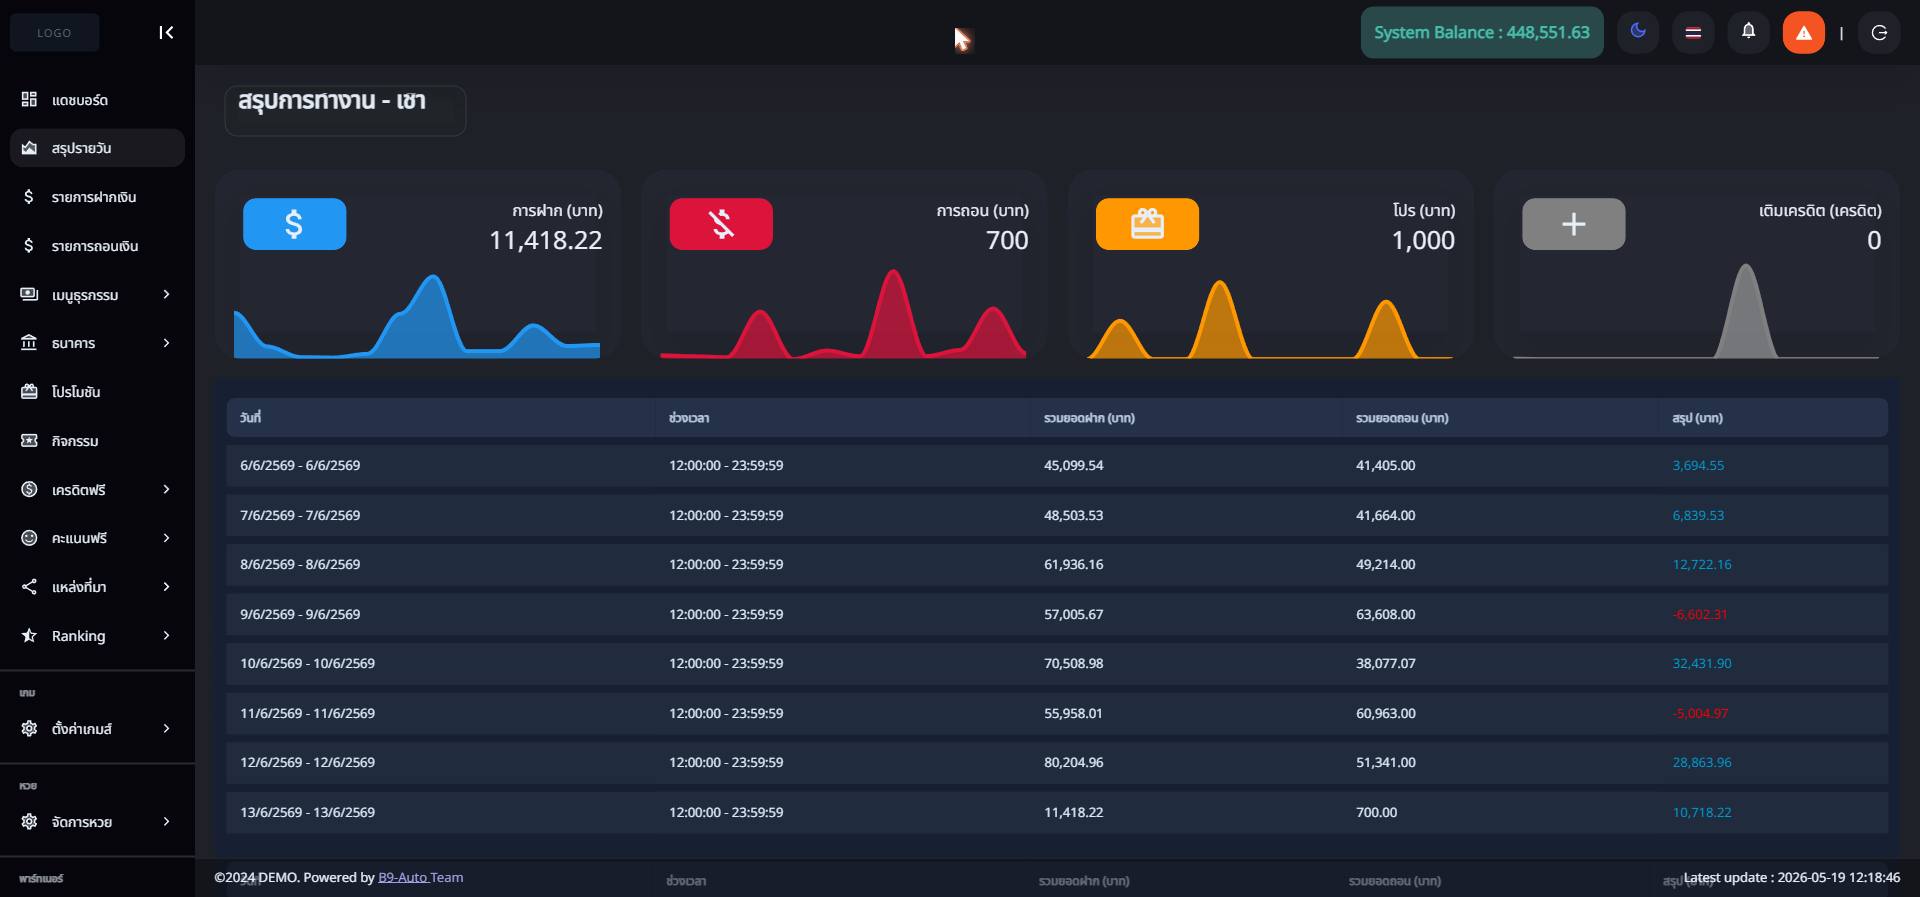Click the red withdrawal icon
Image resolution: width=1920 pixels, height=897 pixels.
pos(721,224)
